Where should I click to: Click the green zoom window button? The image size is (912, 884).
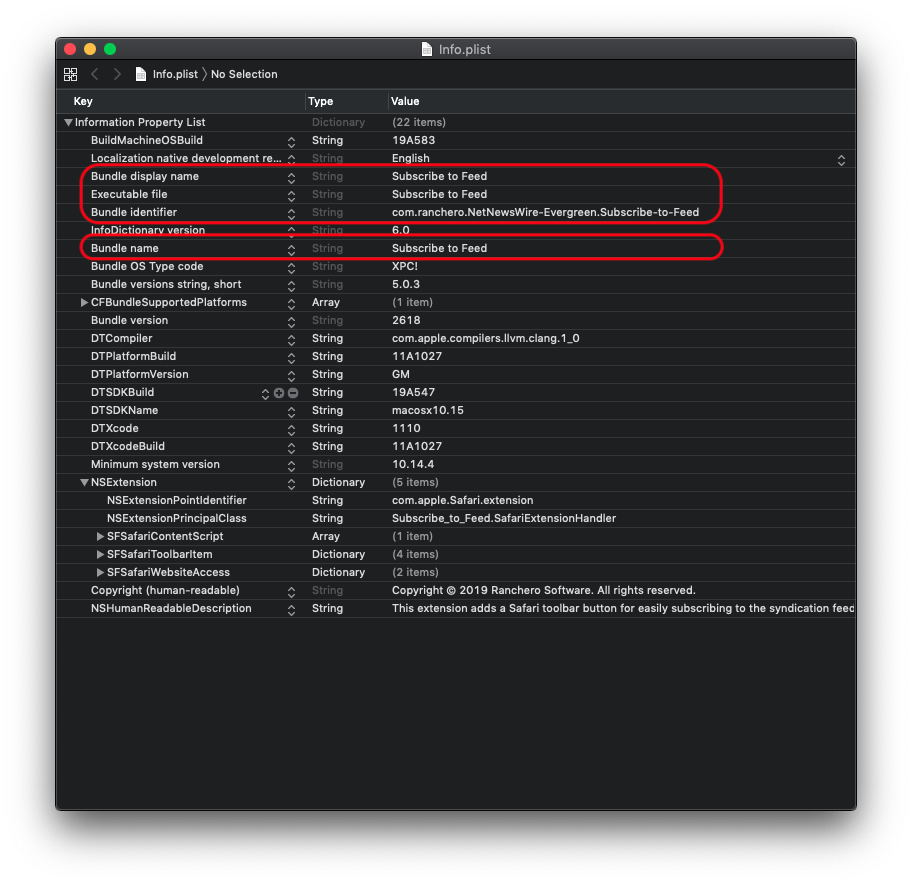pos(110,49)
